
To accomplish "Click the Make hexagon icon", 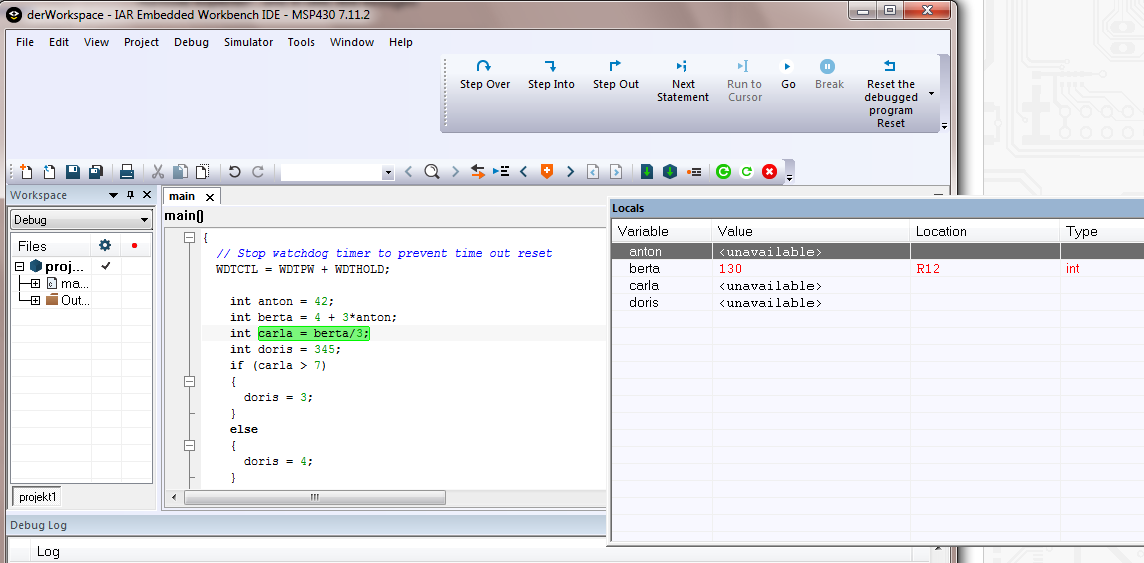I will (670, 171).
